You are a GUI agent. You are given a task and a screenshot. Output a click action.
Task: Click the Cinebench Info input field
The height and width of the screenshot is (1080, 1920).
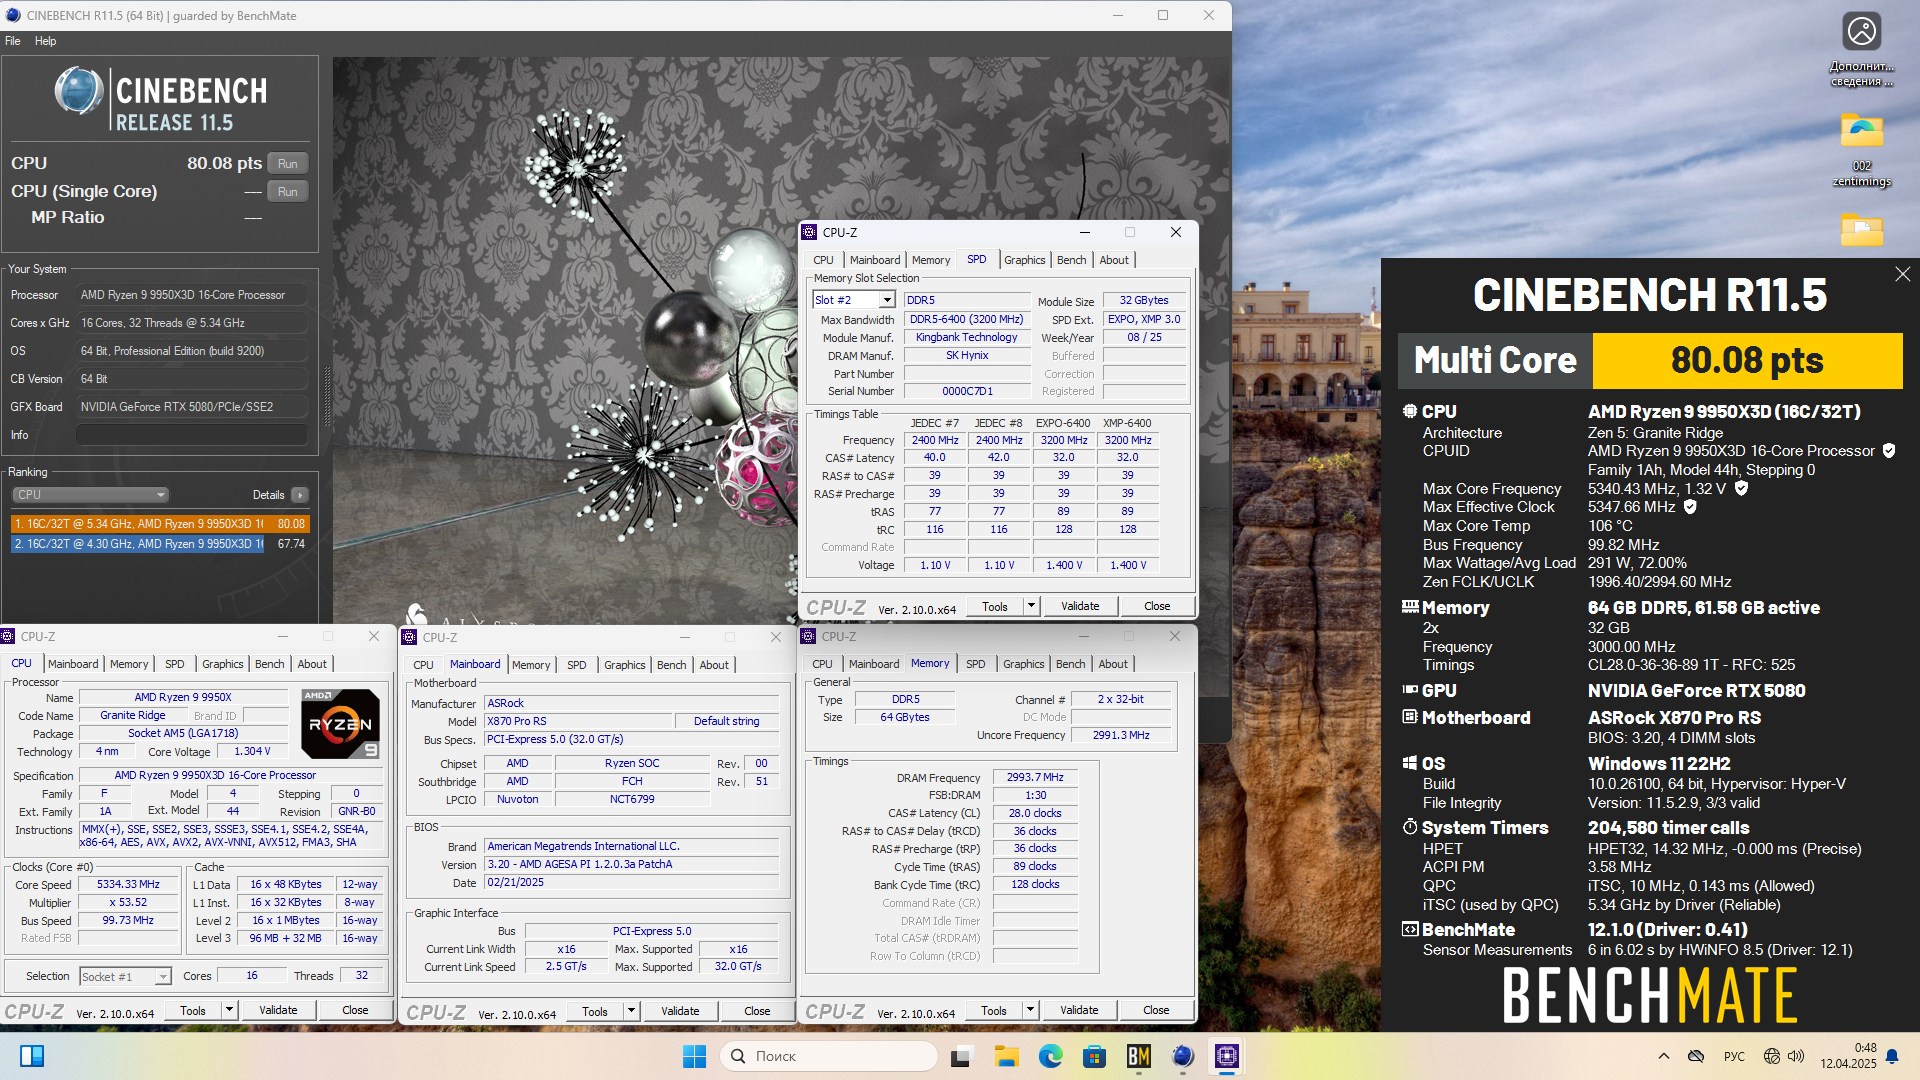coord(191,435)
